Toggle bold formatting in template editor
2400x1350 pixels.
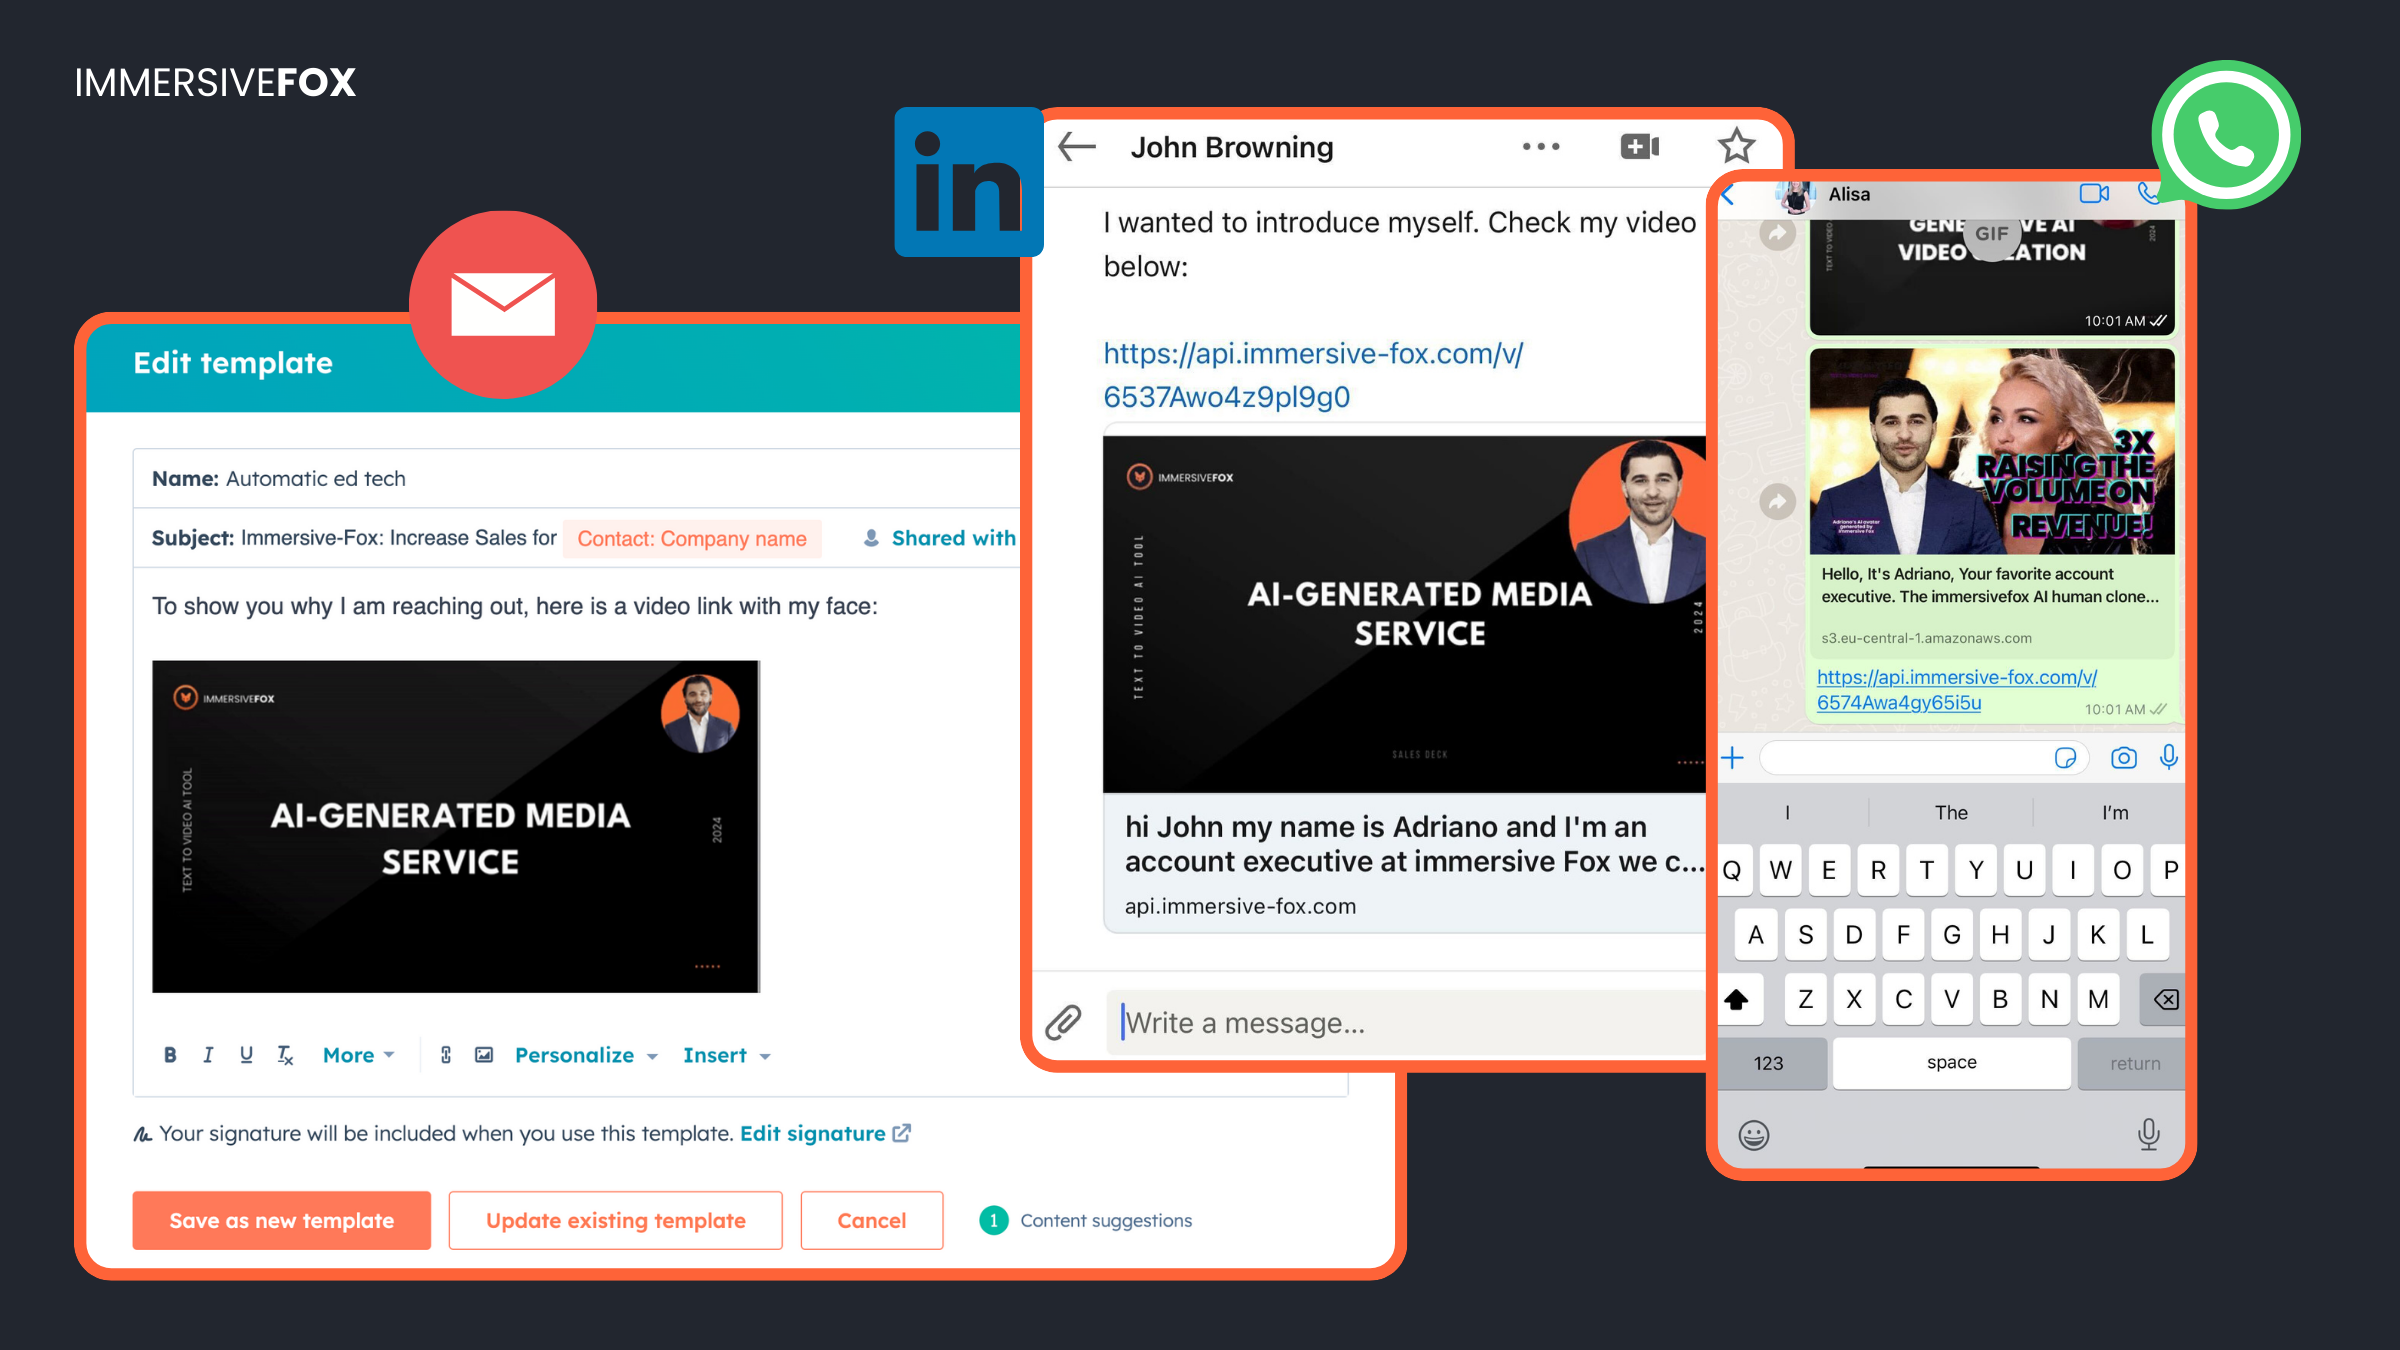tap(170, 1055)
